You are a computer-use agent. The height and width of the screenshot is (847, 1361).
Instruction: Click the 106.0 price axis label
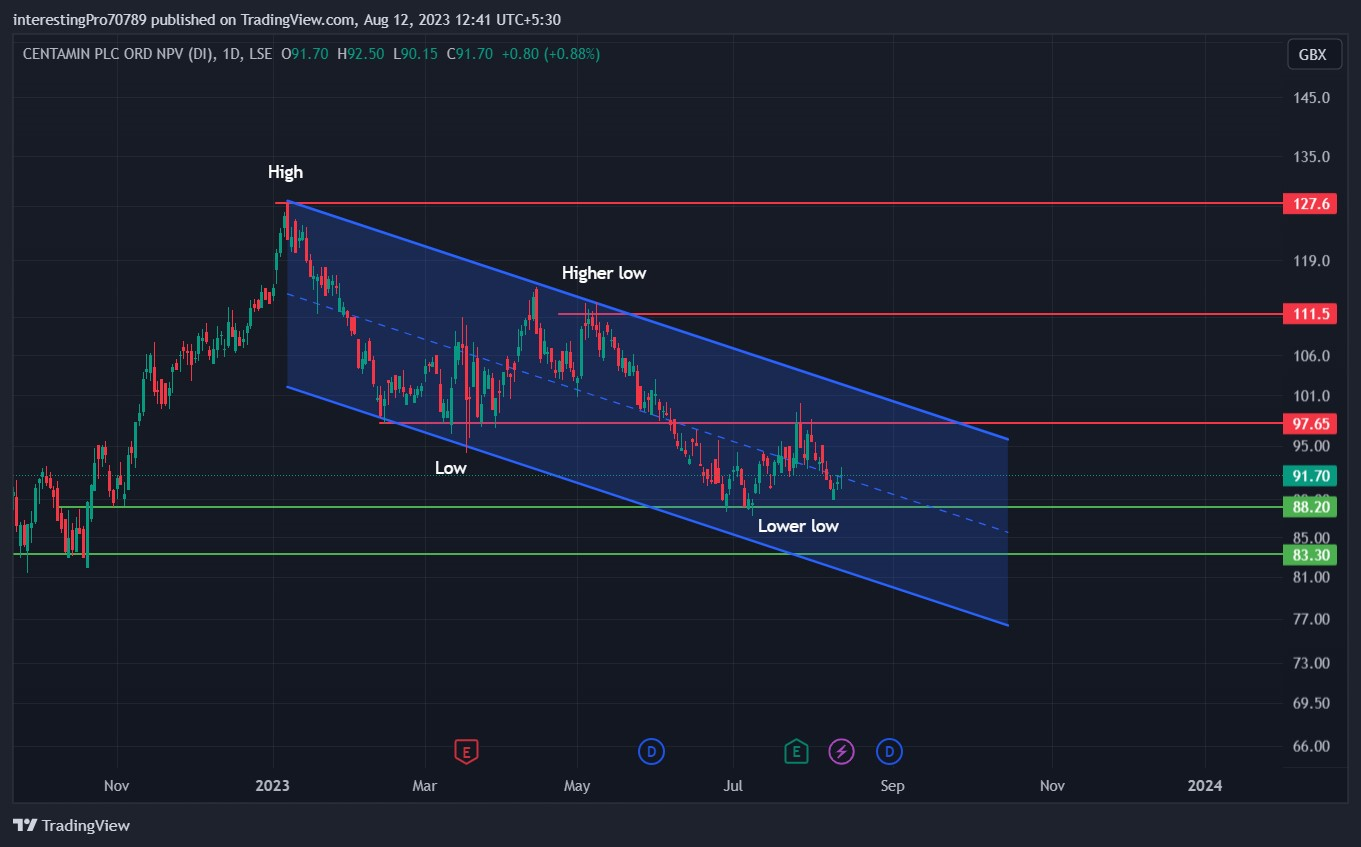tap(1311, 356)
